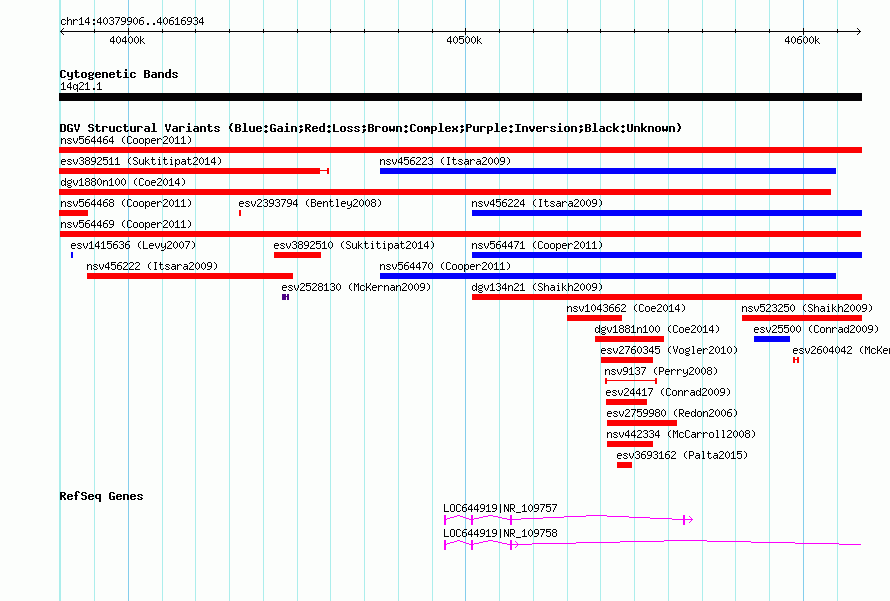Screen dimensions: 890x601
Task: Click the left arrow of the ruler
Action: [x=62, y=31]
